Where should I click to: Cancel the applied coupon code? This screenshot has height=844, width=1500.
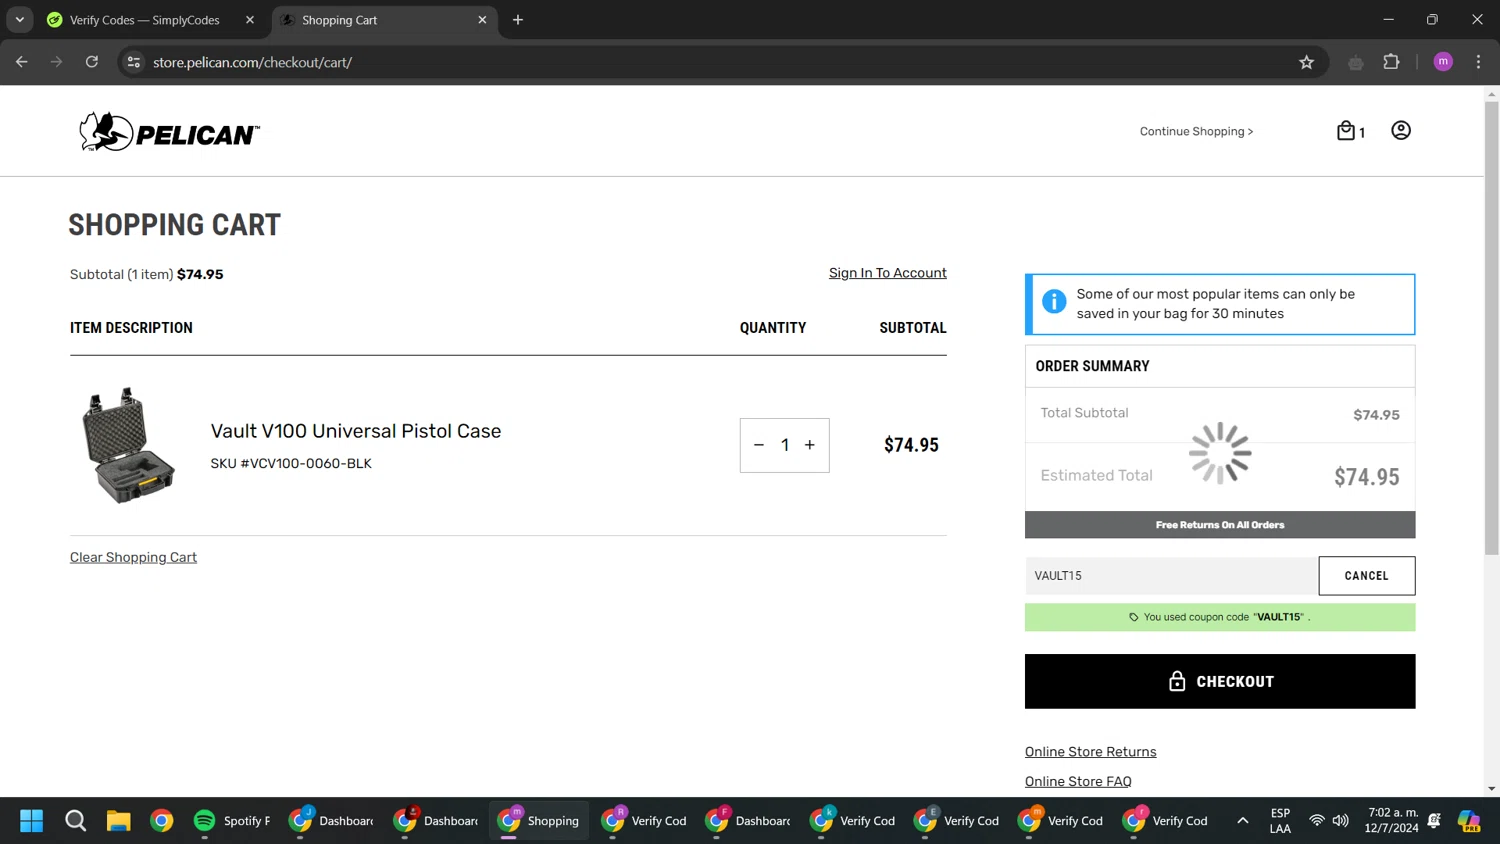(1367, 576)
